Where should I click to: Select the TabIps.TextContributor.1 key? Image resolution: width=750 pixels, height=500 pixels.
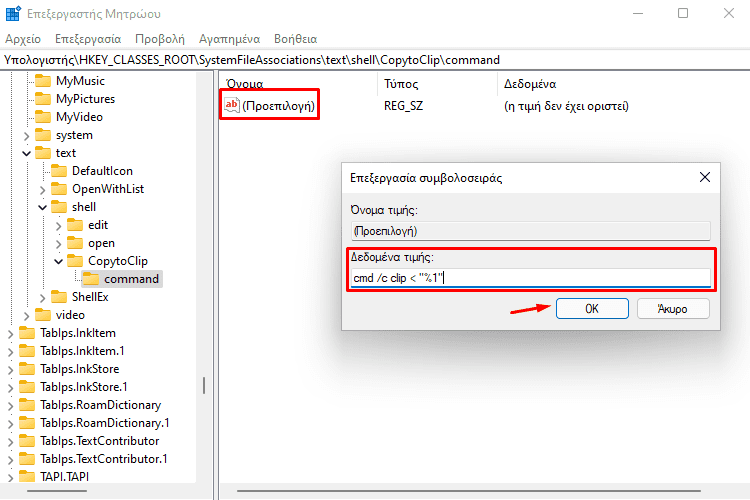(x=104, y=459)
